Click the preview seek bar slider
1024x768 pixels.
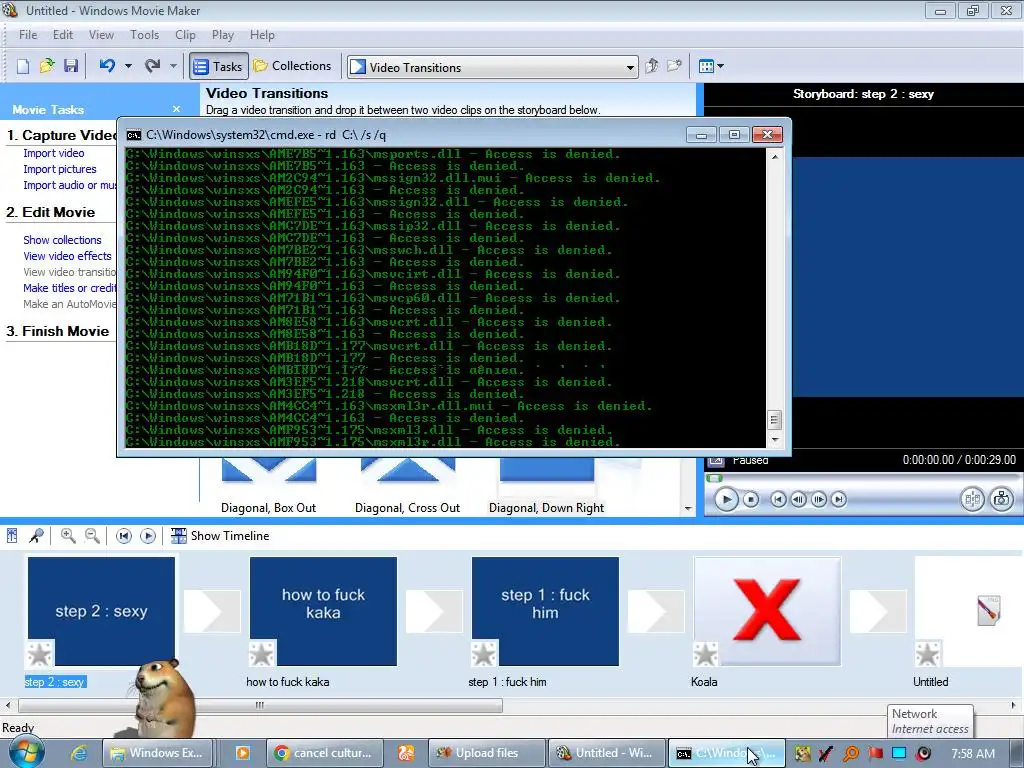tap(714, 478)
